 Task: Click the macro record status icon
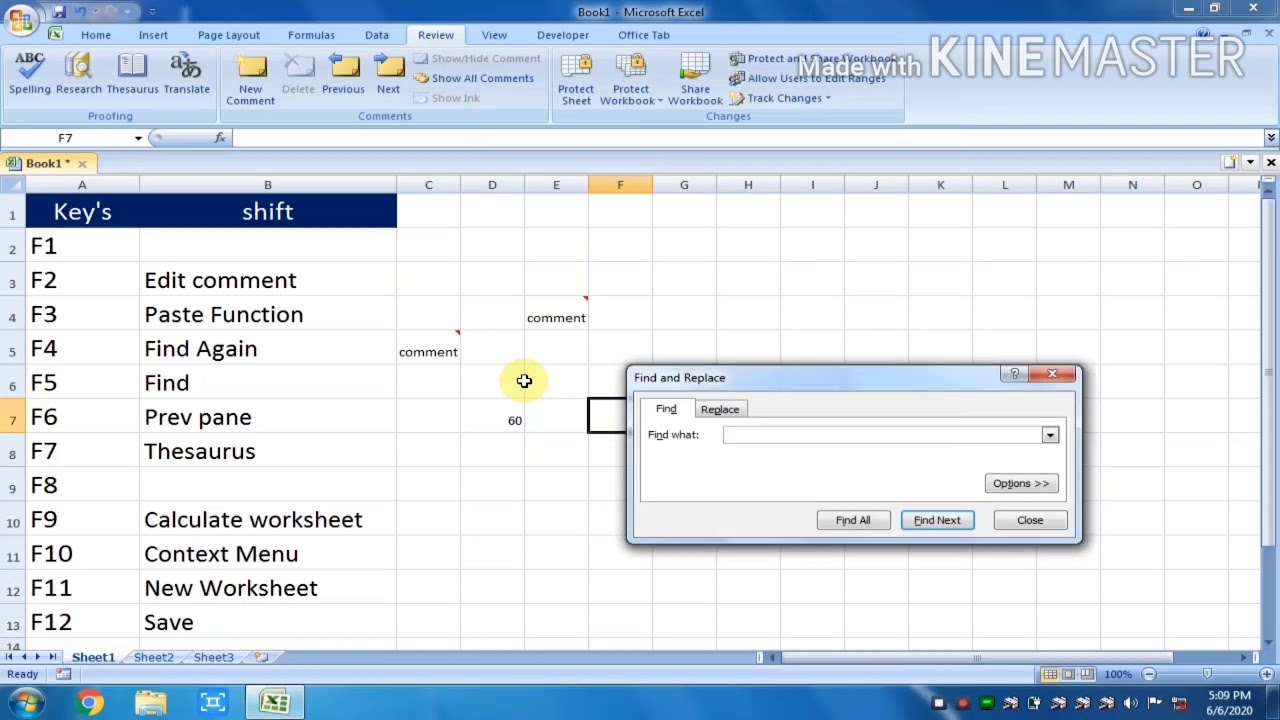click(x=63, y=674)
